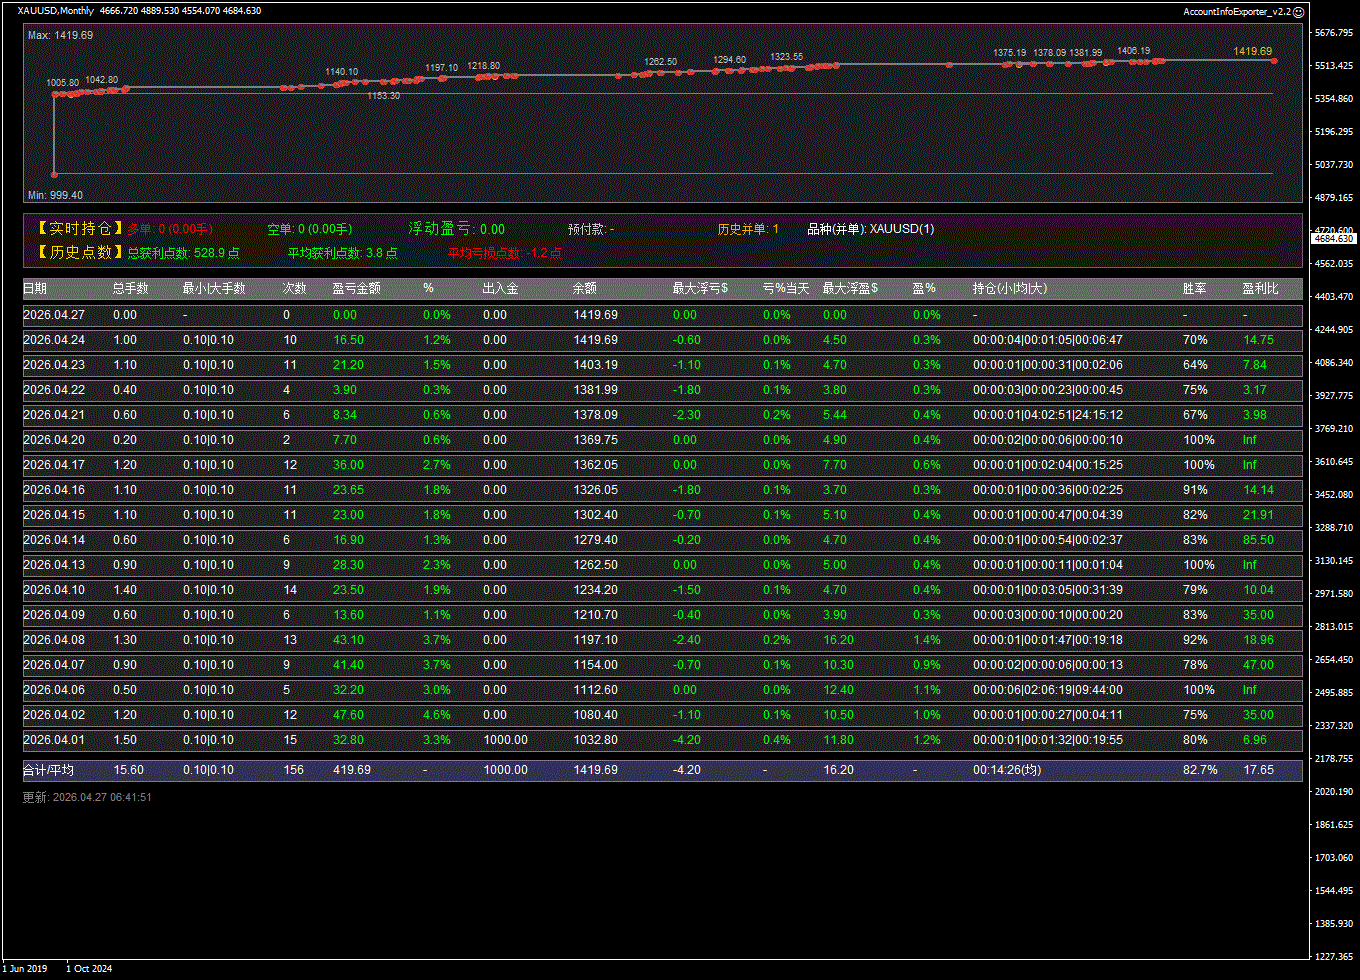Image resolution: width=1360 pixels, height=980 pixels.
Task: Select the 余额 column header
Action: tap(585, 289)
